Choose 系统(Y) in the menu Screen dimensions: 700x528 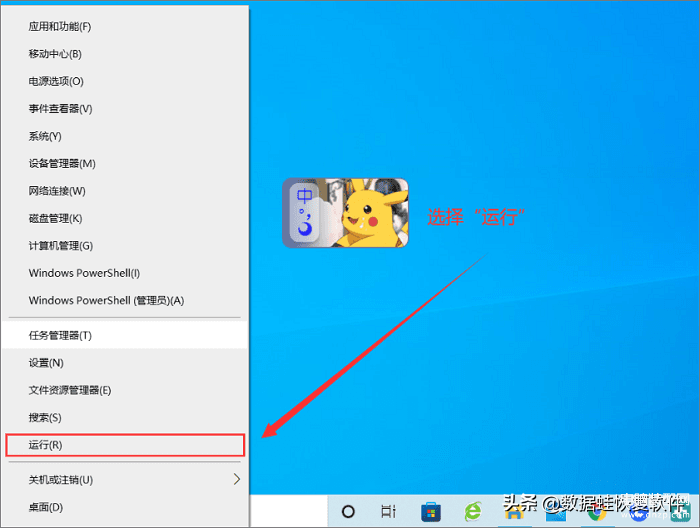[125, 136]
